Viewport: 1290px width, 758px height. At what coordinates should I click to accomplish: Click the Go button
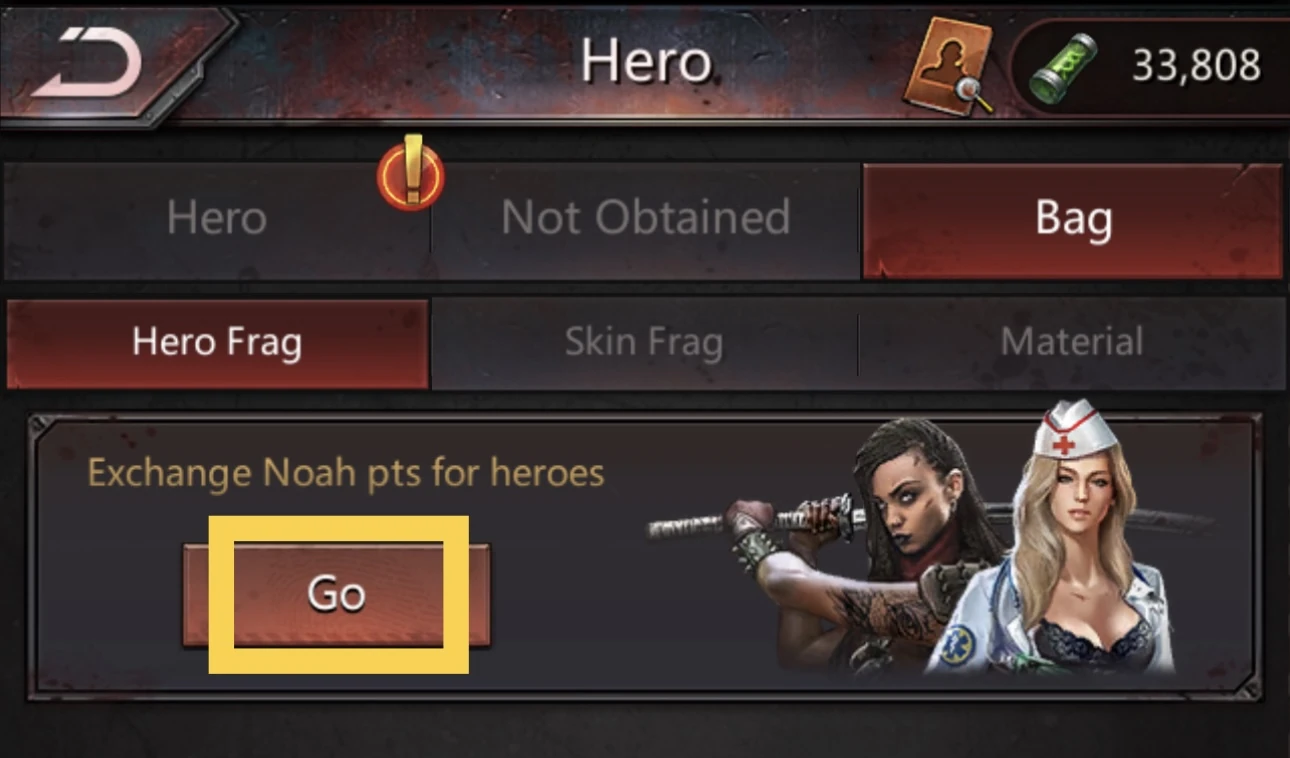336,594
